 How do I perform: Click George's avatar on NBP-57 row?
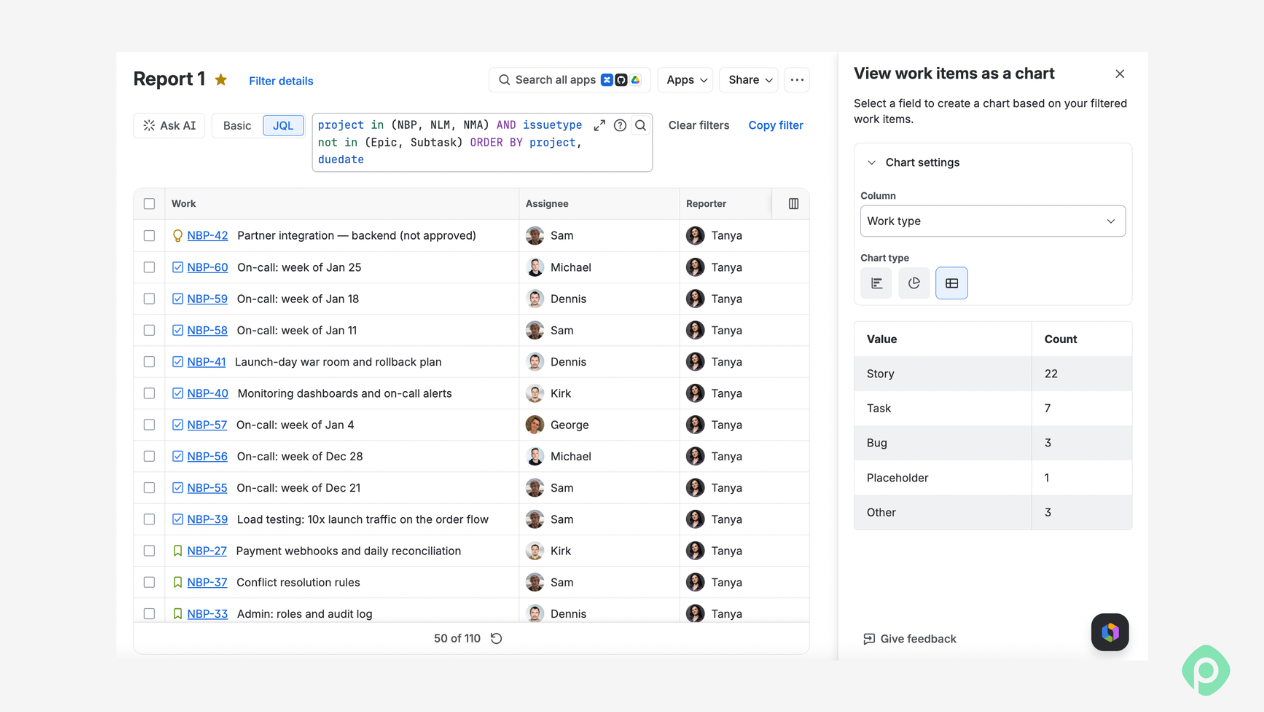point(535,425)
